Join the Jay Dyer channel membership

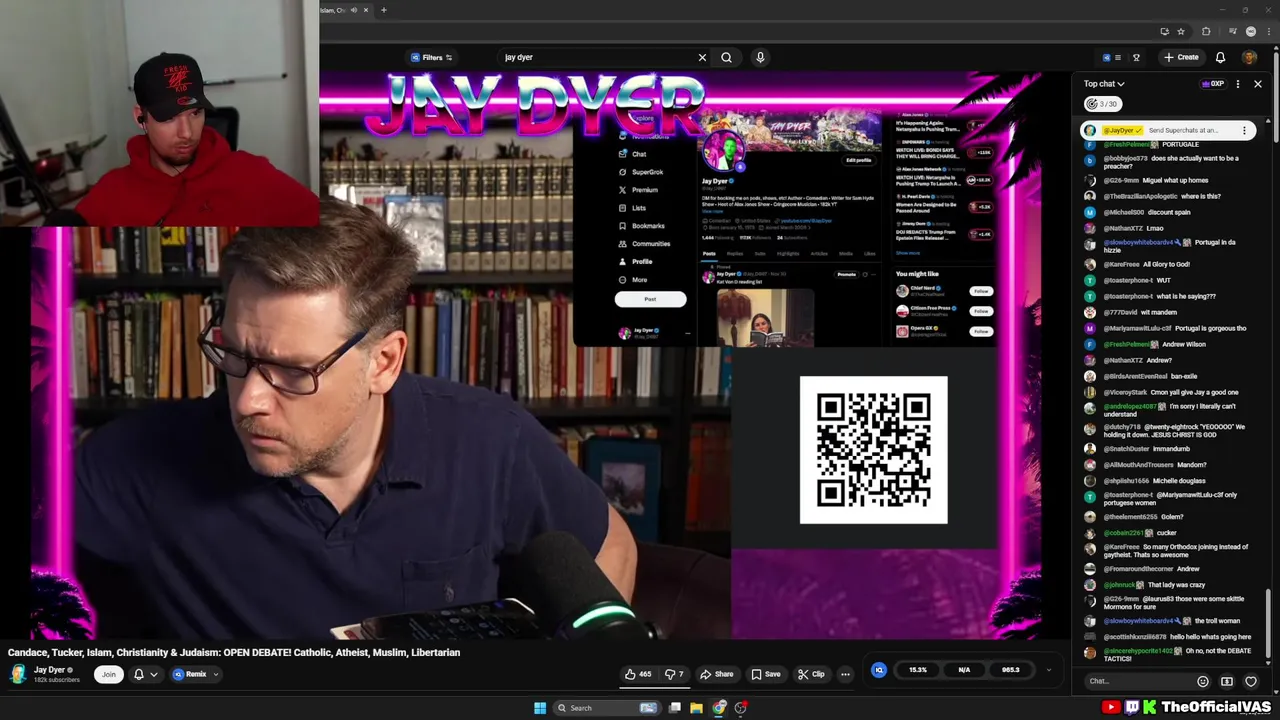point(108,674)
